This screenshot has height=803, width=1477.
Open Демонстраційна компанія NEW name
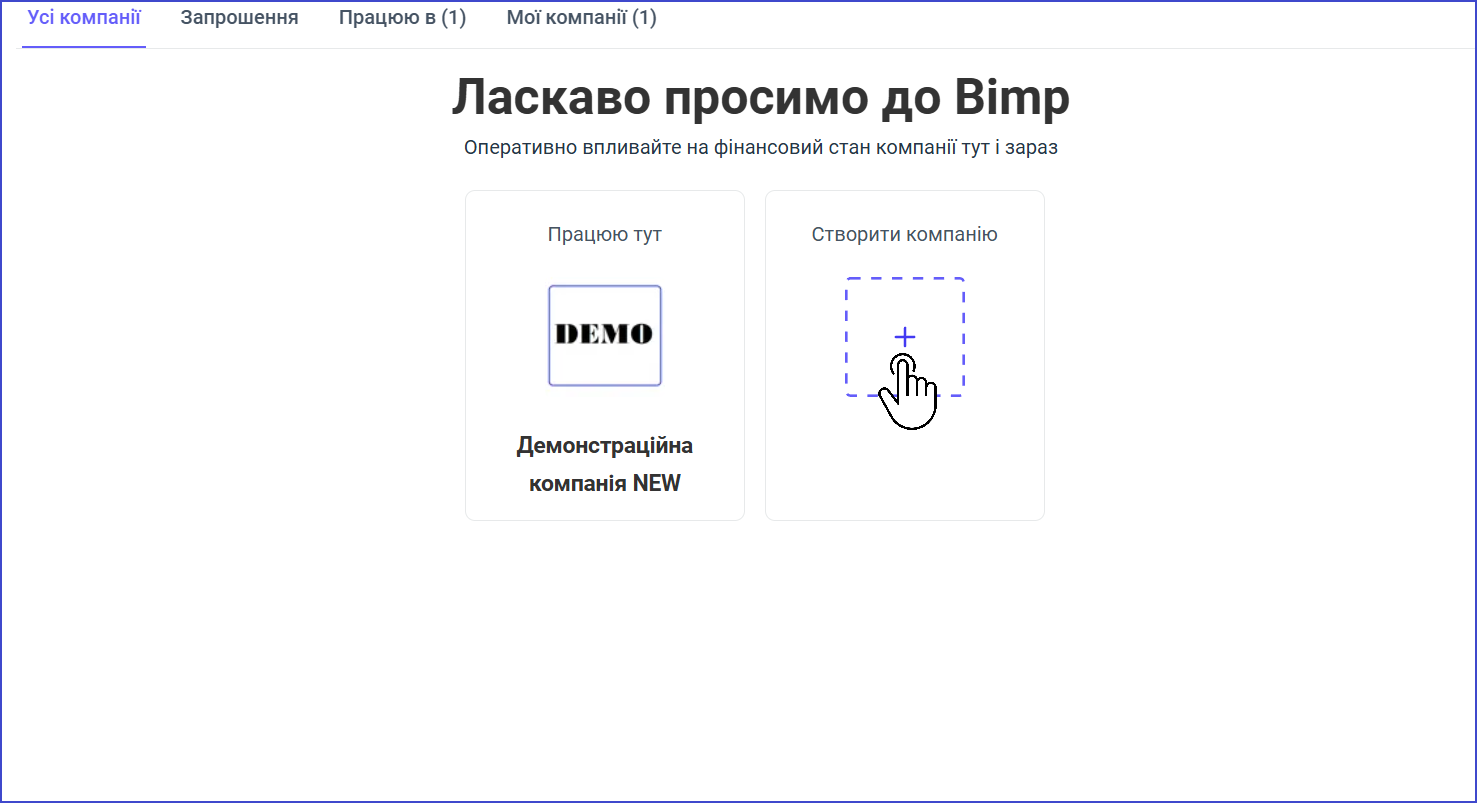pyautogui.click(x=605, y=464)
